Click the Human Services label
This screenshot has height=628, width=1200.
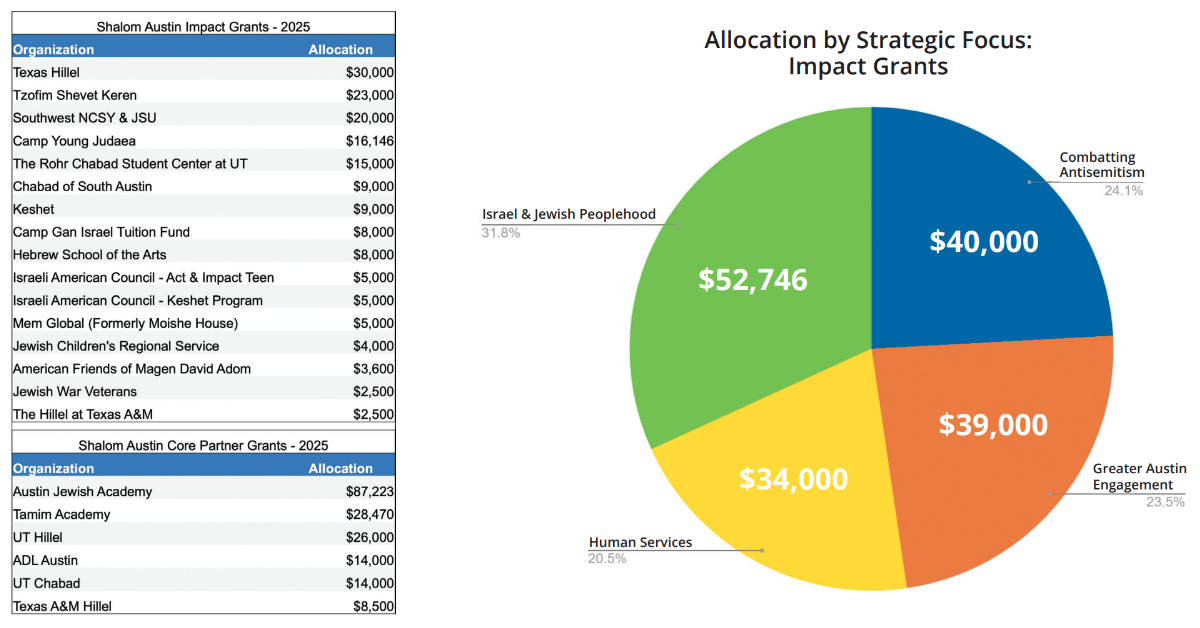coord(640,542)
